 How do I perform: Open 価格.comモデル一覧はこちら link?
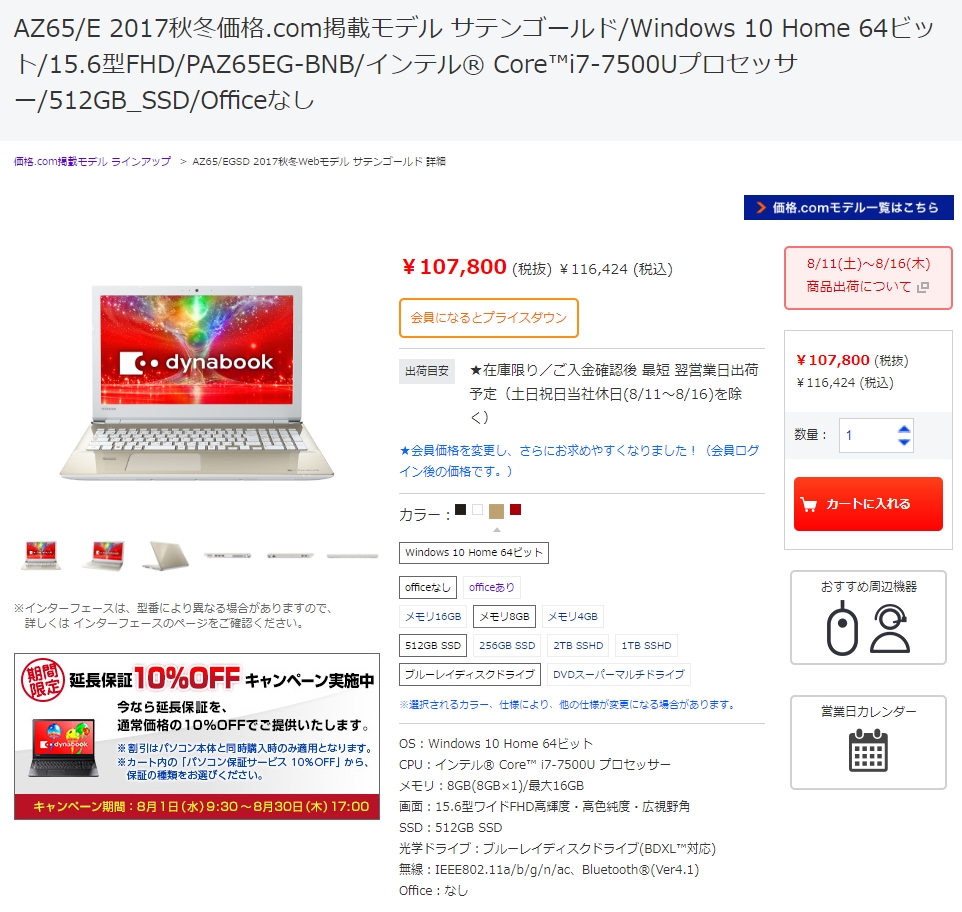pos(848,207)
